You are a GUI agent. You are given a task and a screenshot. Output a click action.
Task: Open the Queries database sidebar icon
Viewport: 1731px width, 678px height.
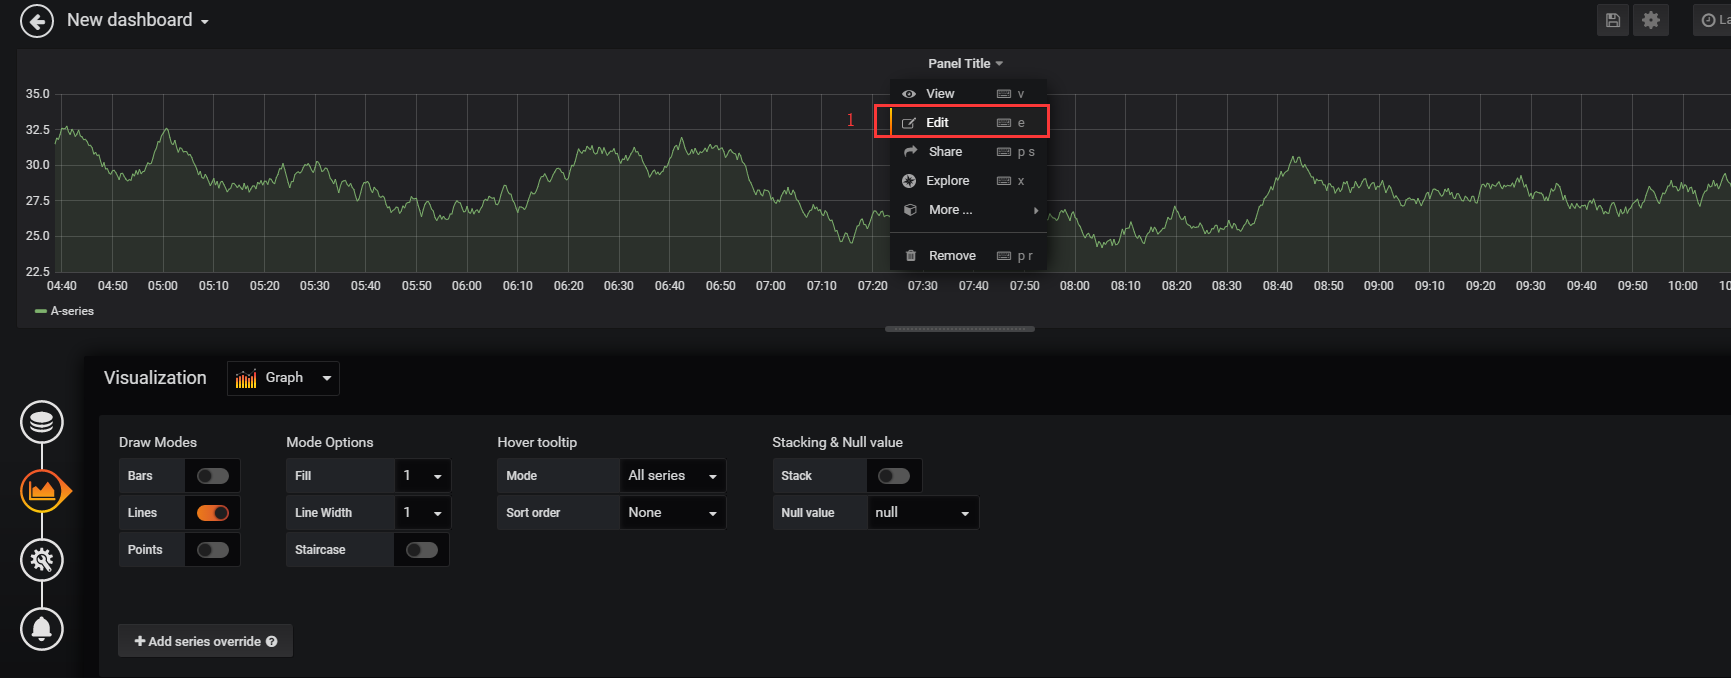(x=42, y=422)
